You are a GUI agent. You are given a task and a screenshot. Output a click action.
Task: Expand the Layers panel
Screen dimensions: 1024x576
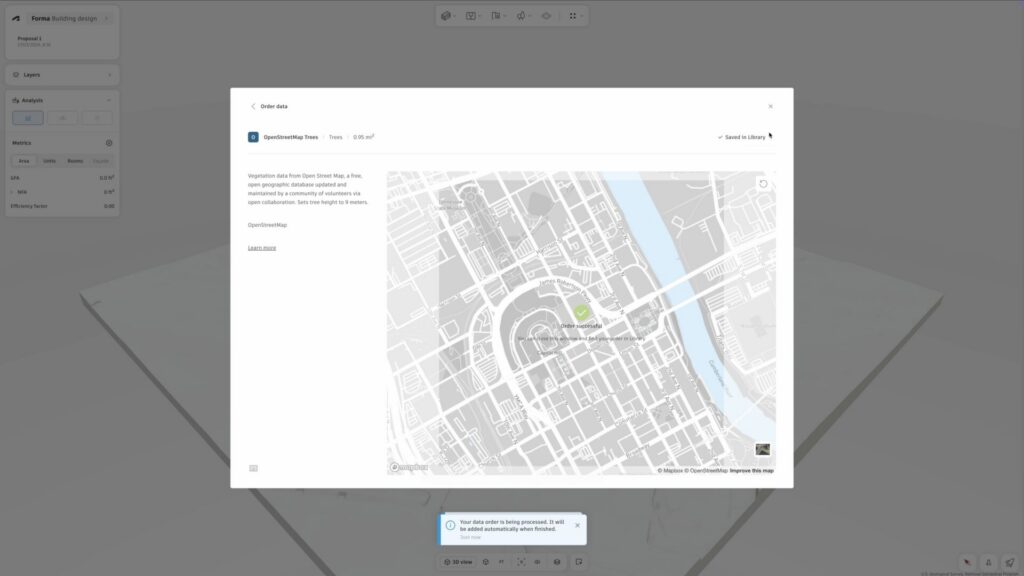click(x=109, y=75)
